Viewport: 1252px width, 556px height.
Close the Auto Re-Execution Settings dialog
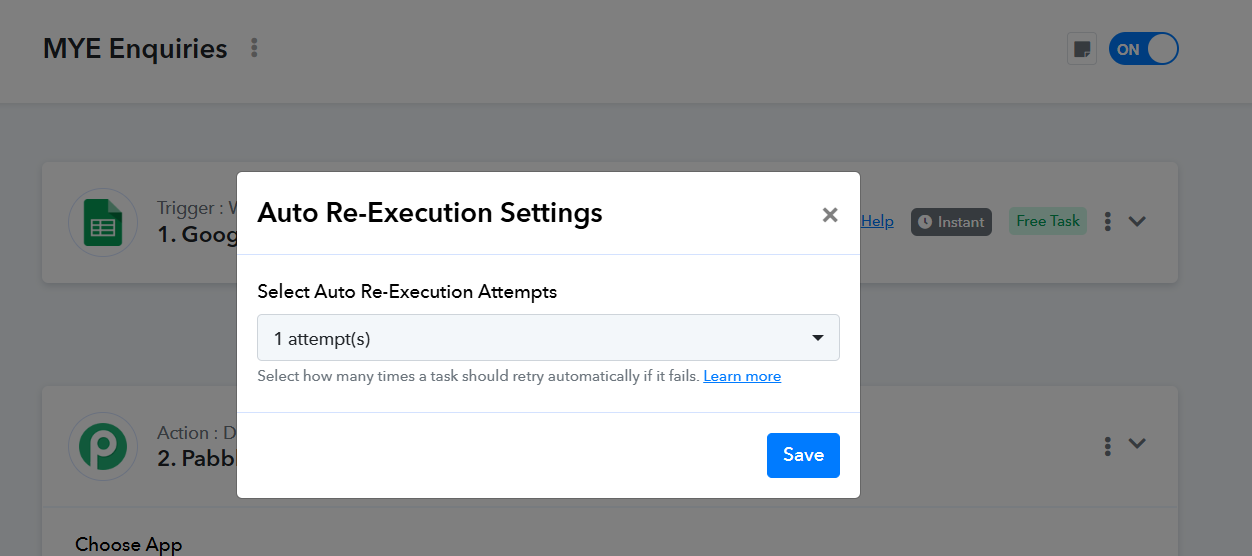pos(830,214)
